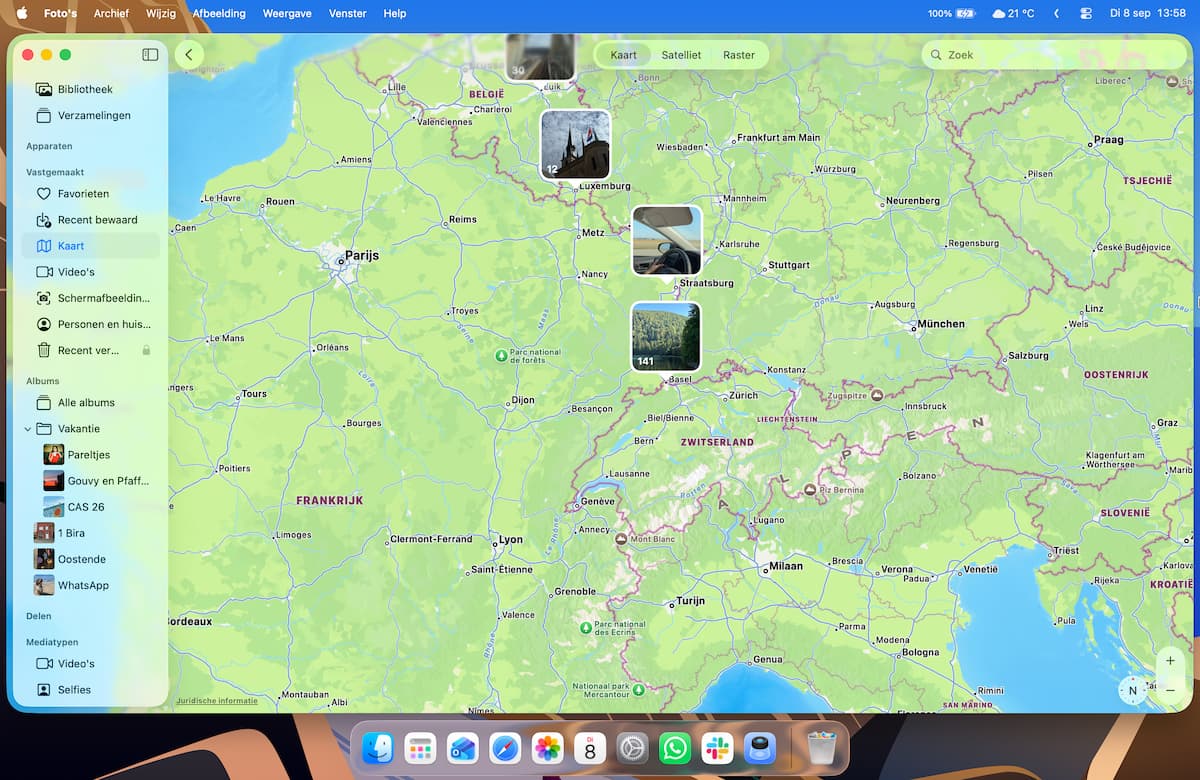The width and height of the screenshot is (1200, 780).
Task: Open Video's under Vastgemaakt
Action: [90, 271]
